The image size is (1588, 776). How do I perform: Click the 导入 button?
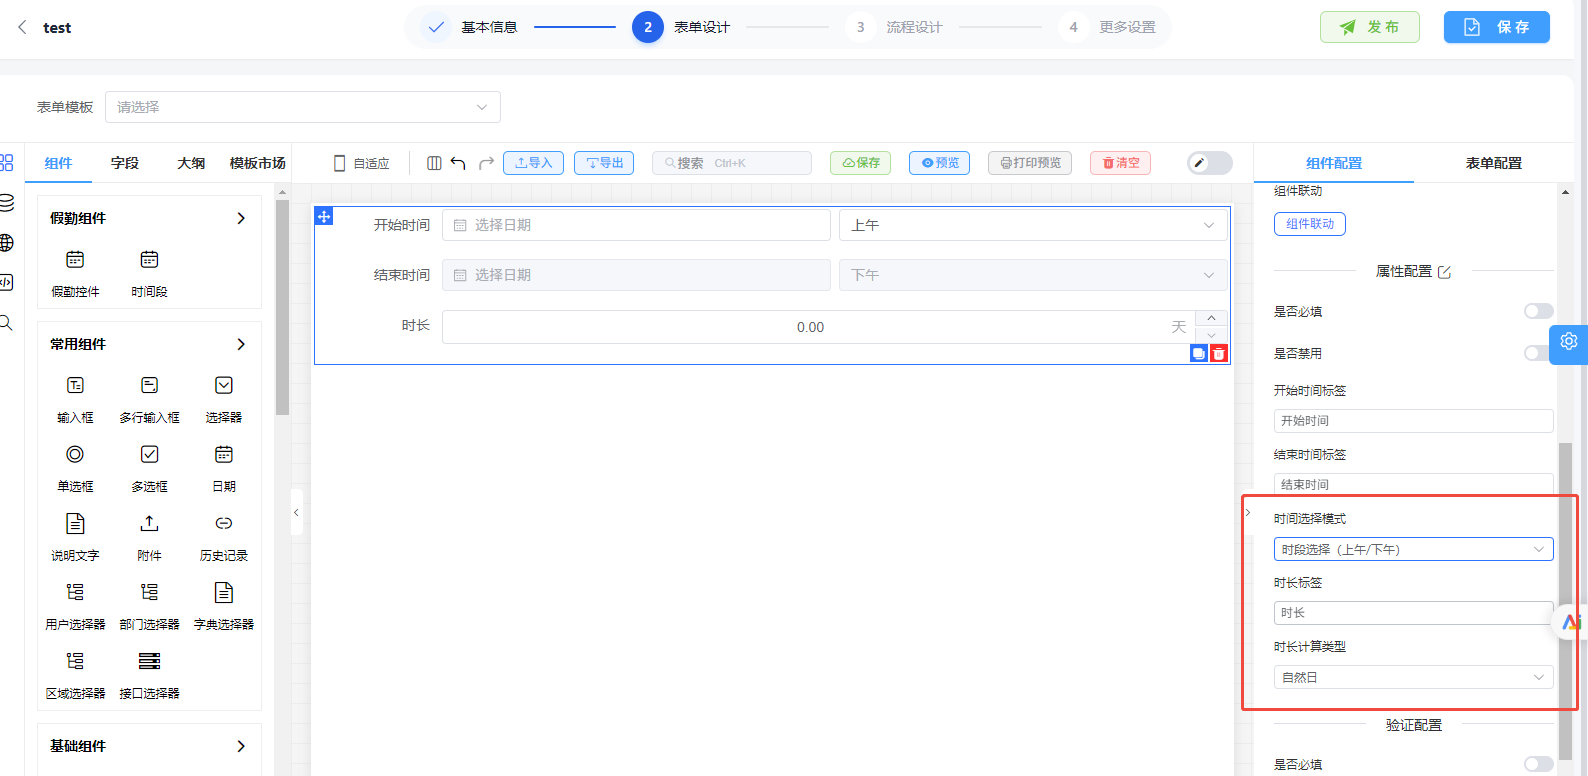point(533,163)
